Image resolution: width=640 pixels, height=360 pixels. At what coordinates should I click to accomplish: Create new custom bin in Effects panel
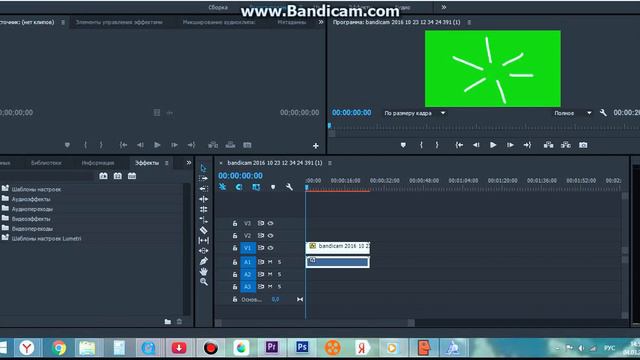[x=168, y=322]
